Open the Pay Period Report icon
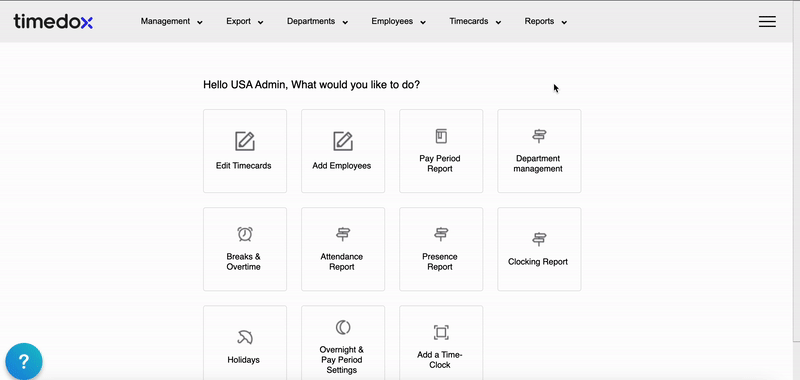Image resolution: width=800 pixels, height=380 pixels. point(441,136)
